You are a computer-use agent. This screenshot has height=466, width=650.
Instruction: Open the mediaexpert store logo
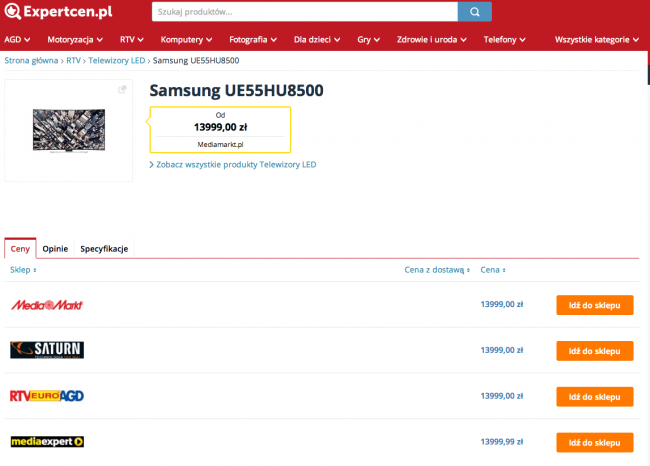point(47,442)
